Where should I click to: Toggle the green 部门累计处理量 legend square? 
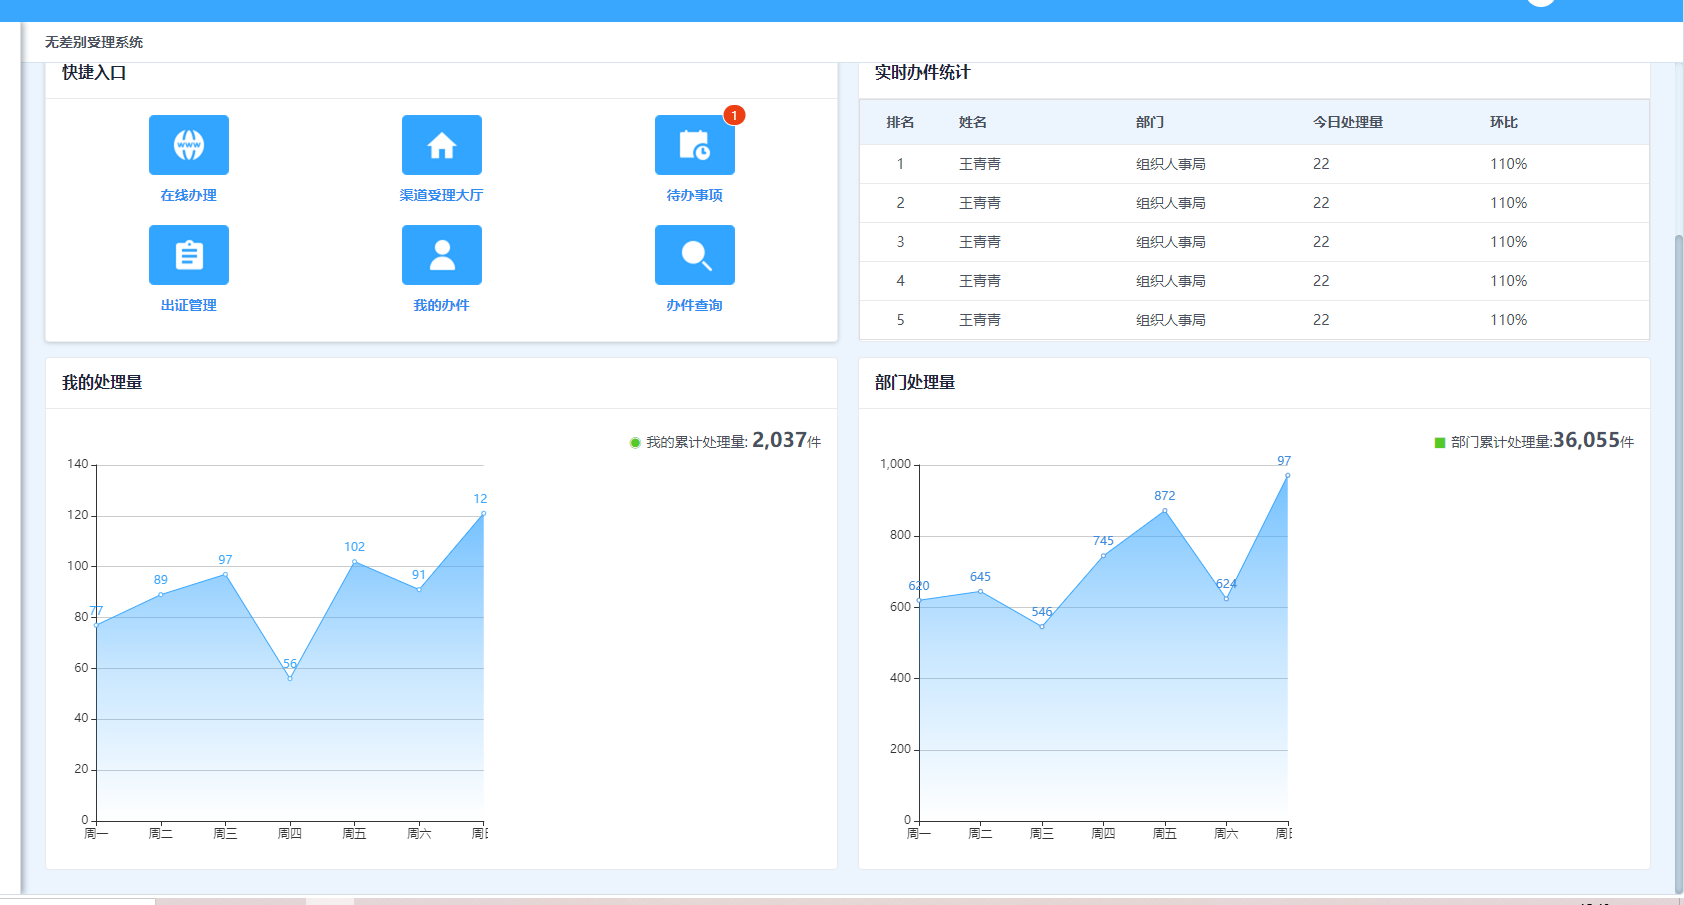point(1440,443)
